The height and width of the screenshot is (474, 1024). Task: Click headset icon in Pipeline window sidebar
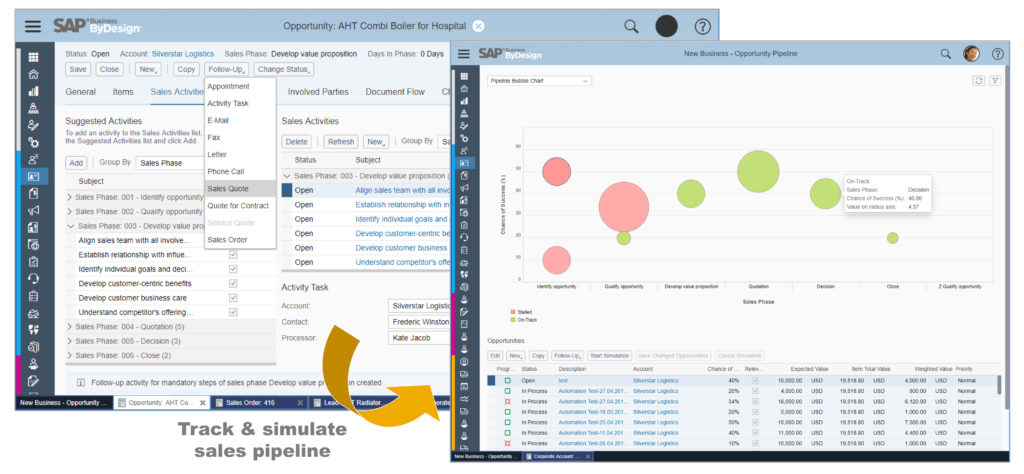coord(464,237)
